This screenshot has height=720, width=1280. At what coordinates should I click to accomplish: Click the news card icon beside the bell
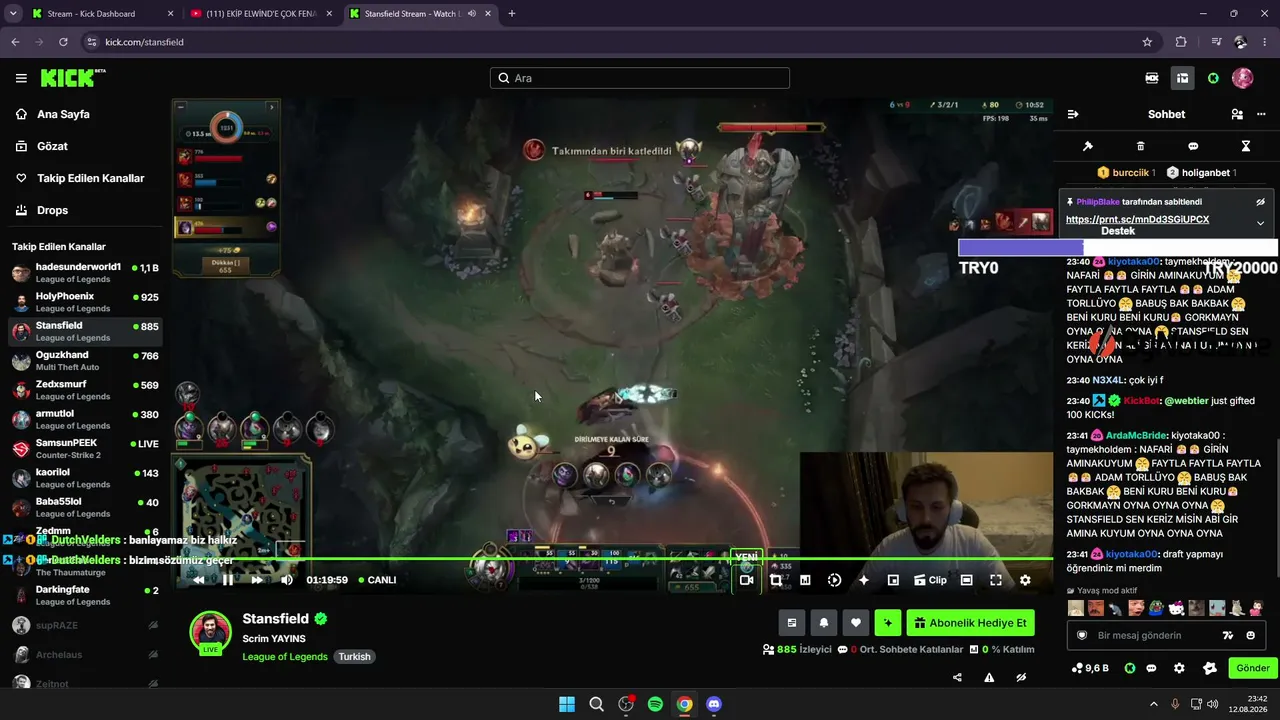792,623
